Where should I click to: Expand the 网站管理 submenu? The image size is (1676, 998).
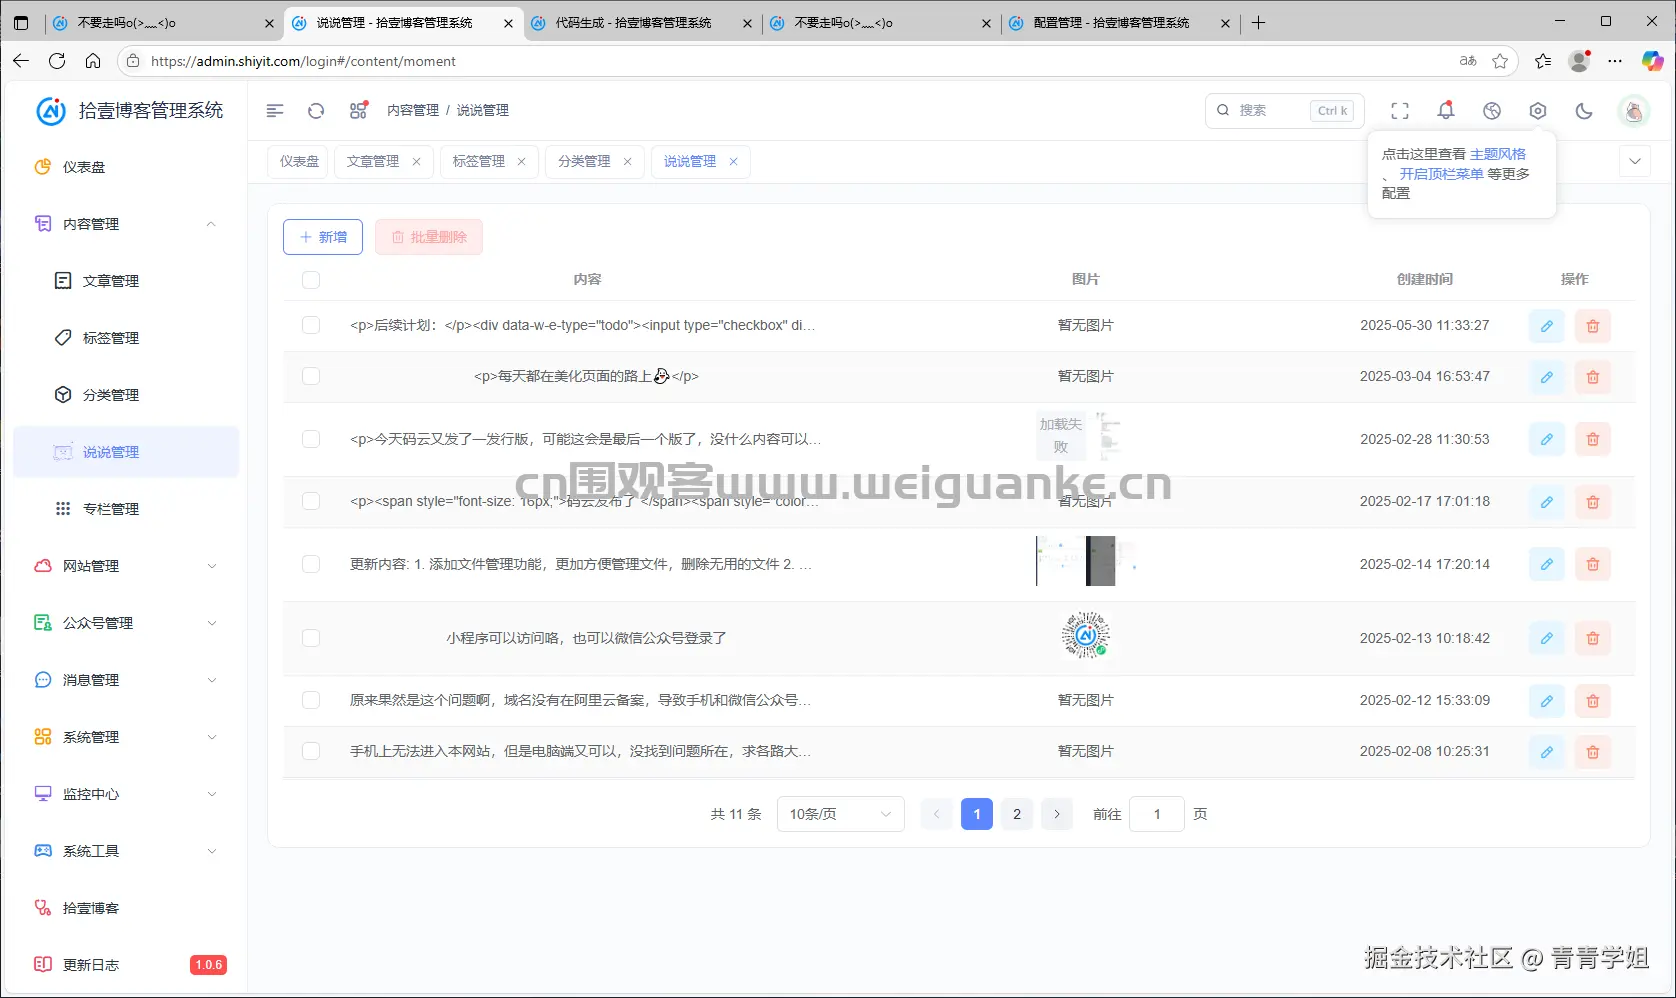click(91, 565)
